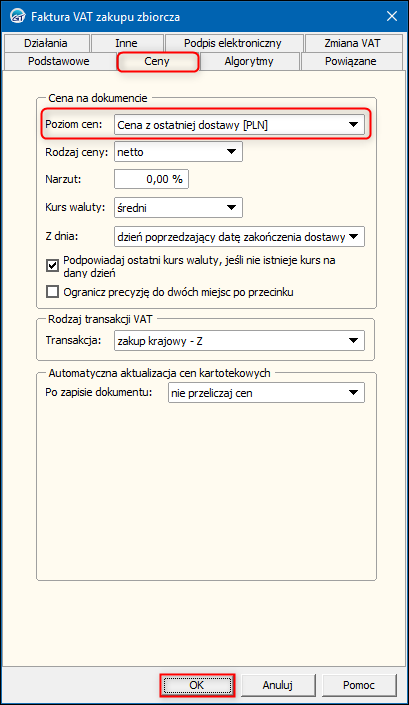Viewport: 409px width, 705px height.
Task: Expand the Poziom cen dropdown
Action: coord(240,125)
